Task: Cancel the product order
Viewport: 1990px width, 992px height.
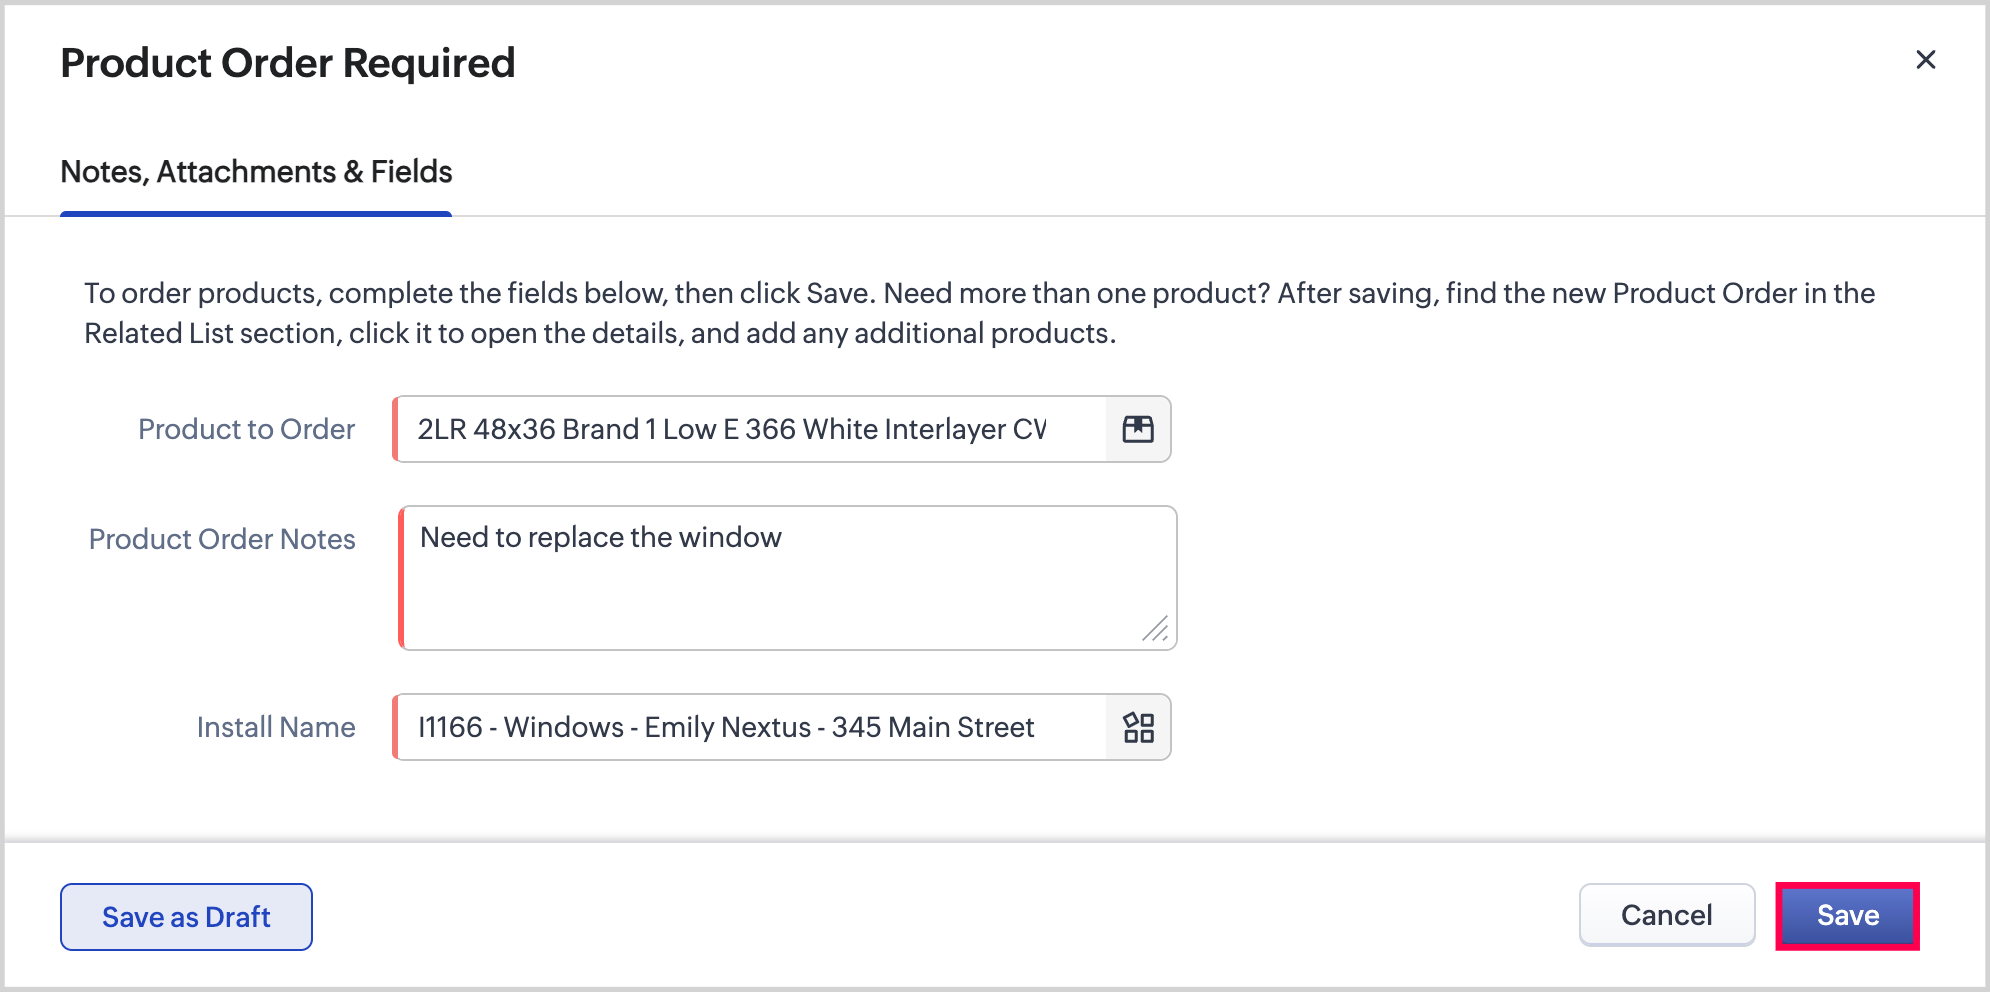Action: [x=1666, y=915]
